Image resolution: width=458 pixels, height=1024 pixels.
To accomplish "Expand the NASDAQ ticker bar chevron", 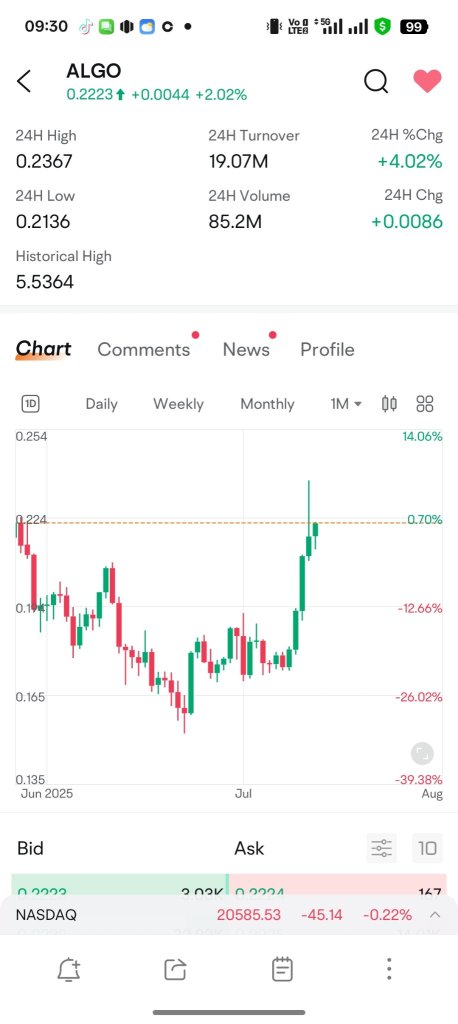I will (435, 914).
